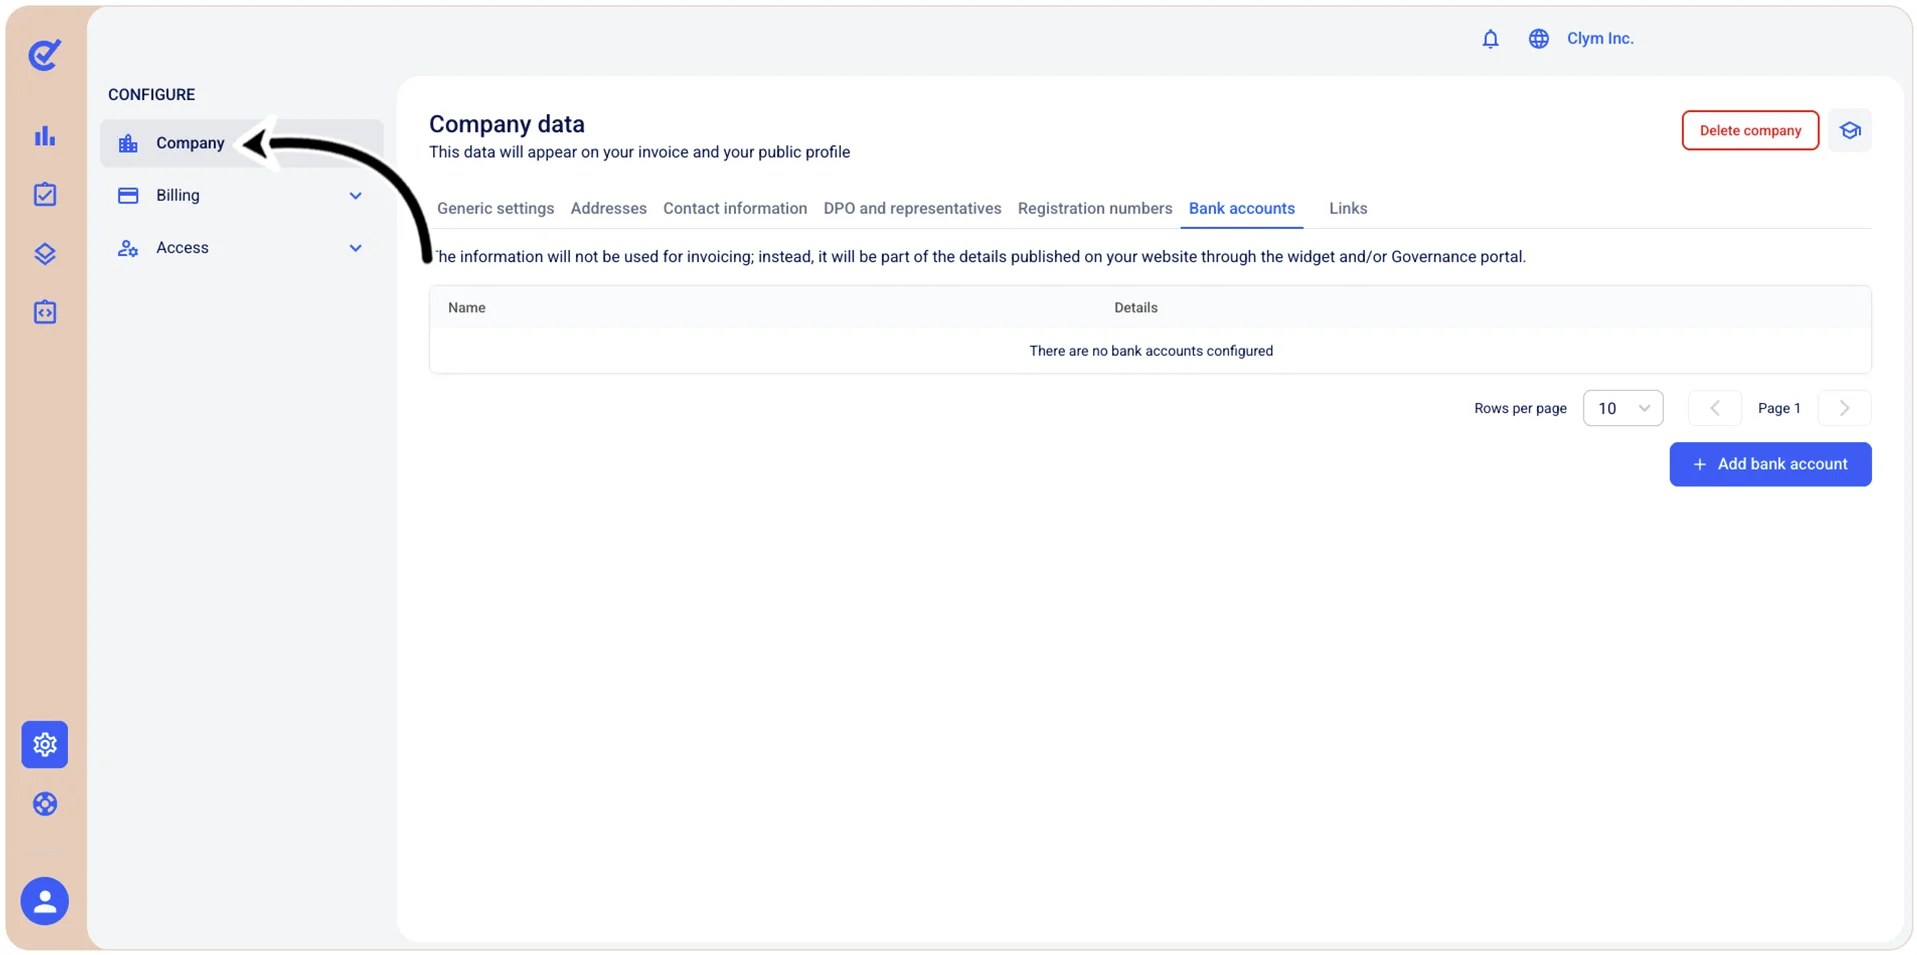
Task: Switch to Generic settings tab
Action: [495, 209]
